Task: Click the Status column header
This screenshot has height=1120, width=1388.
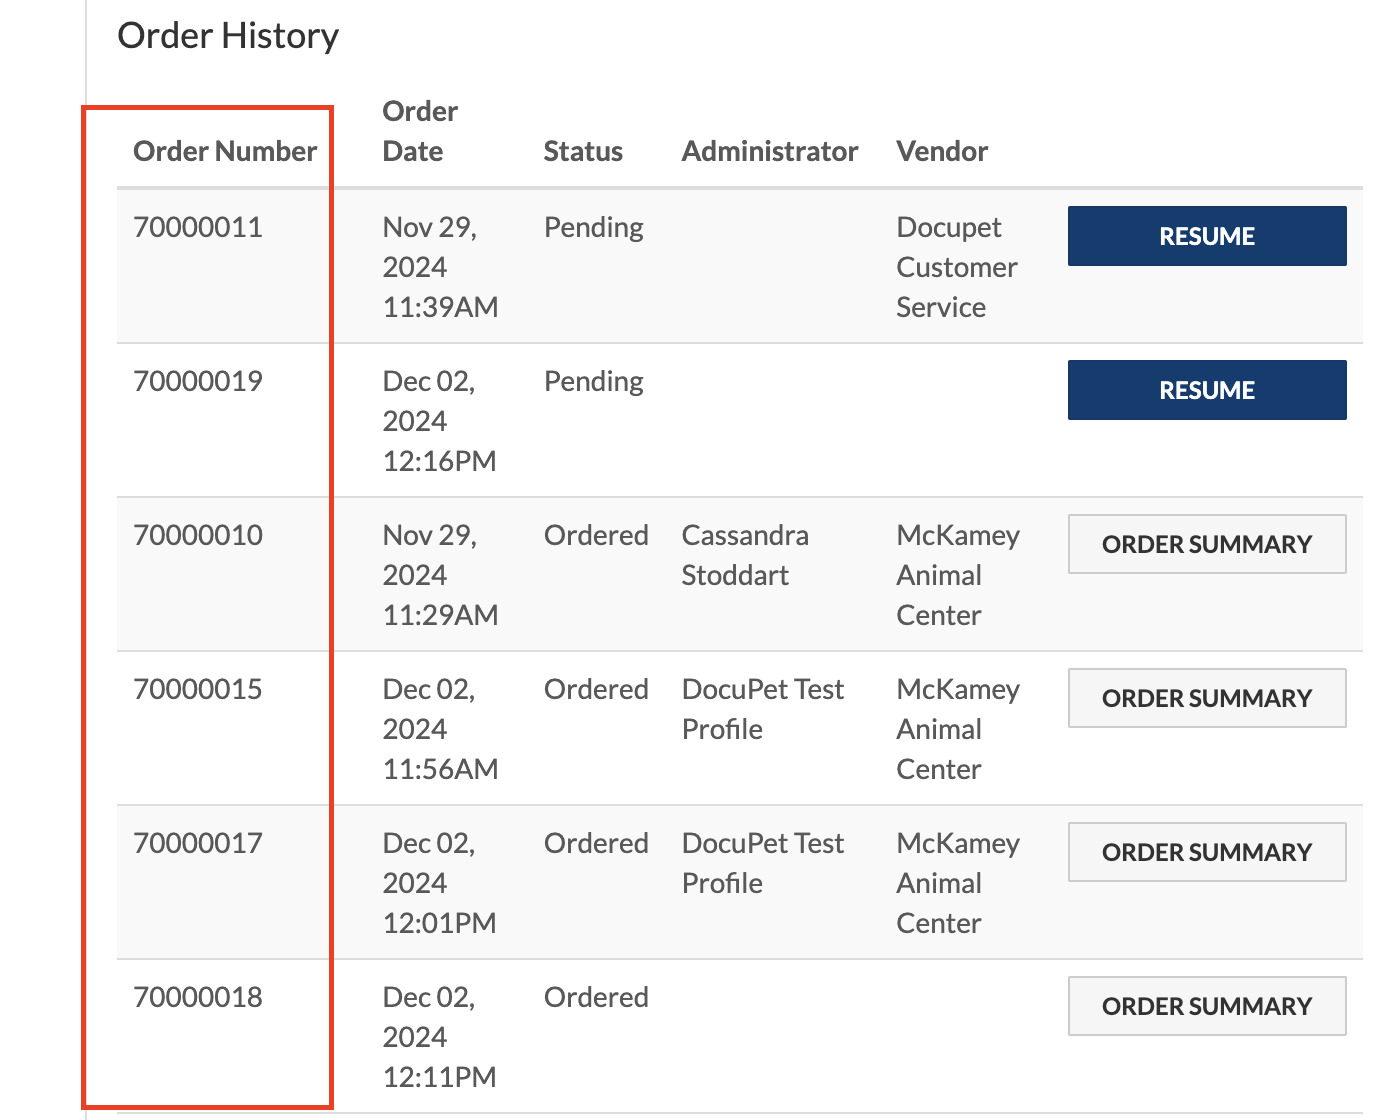Action: point(583,151)
